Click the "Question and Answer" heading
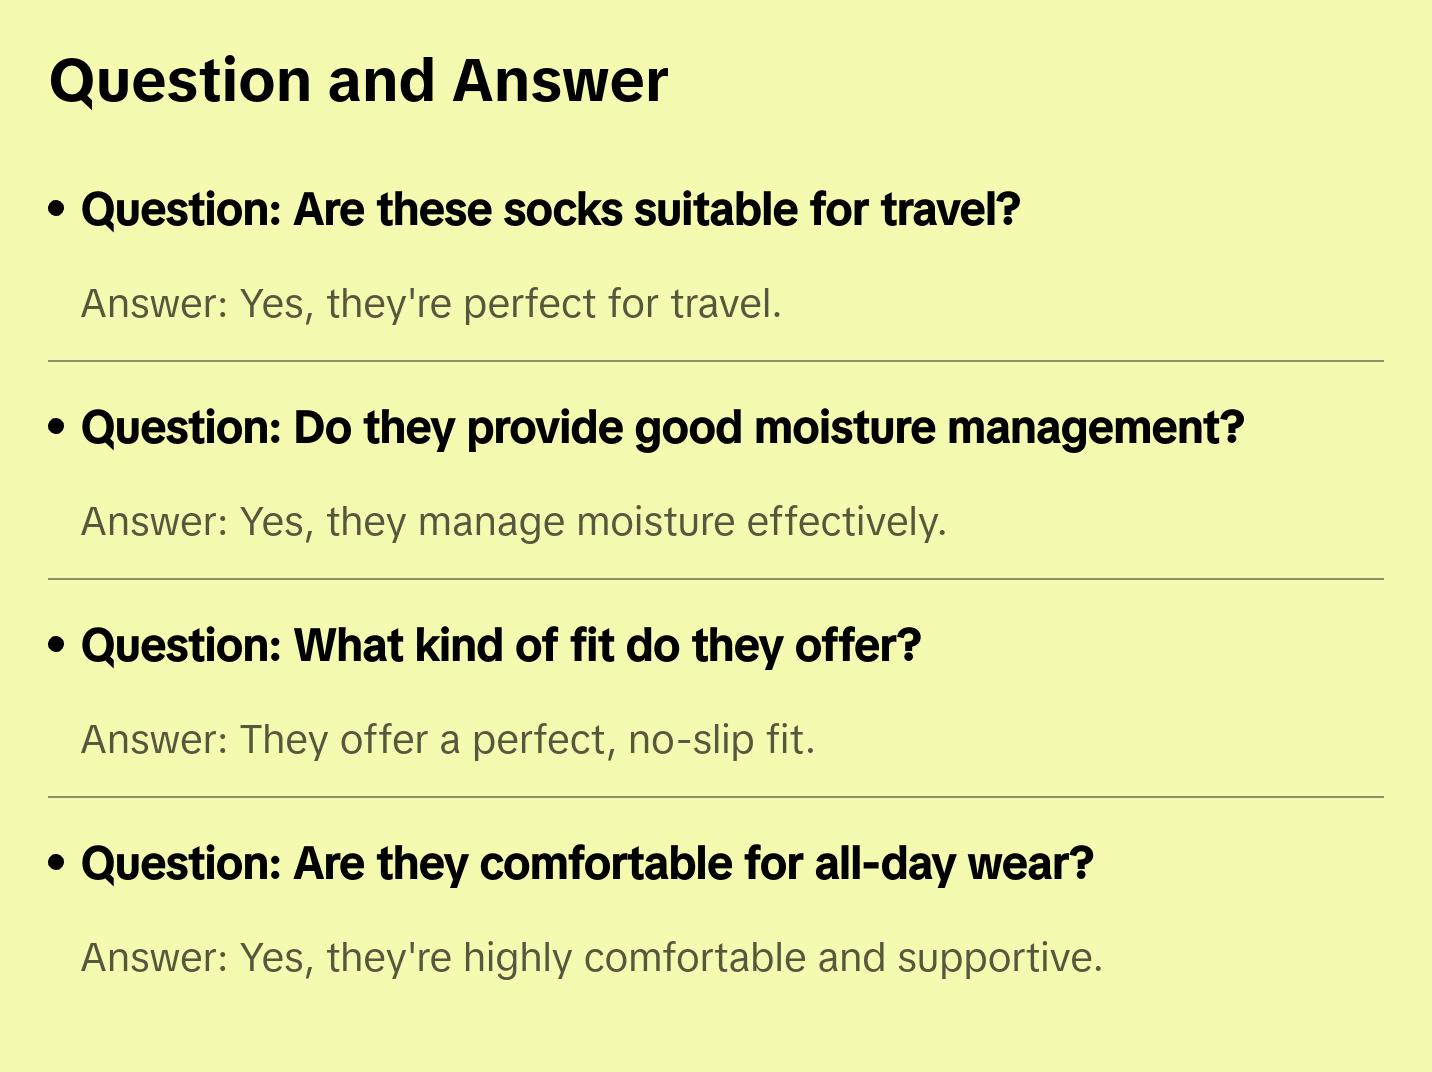The width and height of the screenshot is (1432, 1072). tap(358, 80)
